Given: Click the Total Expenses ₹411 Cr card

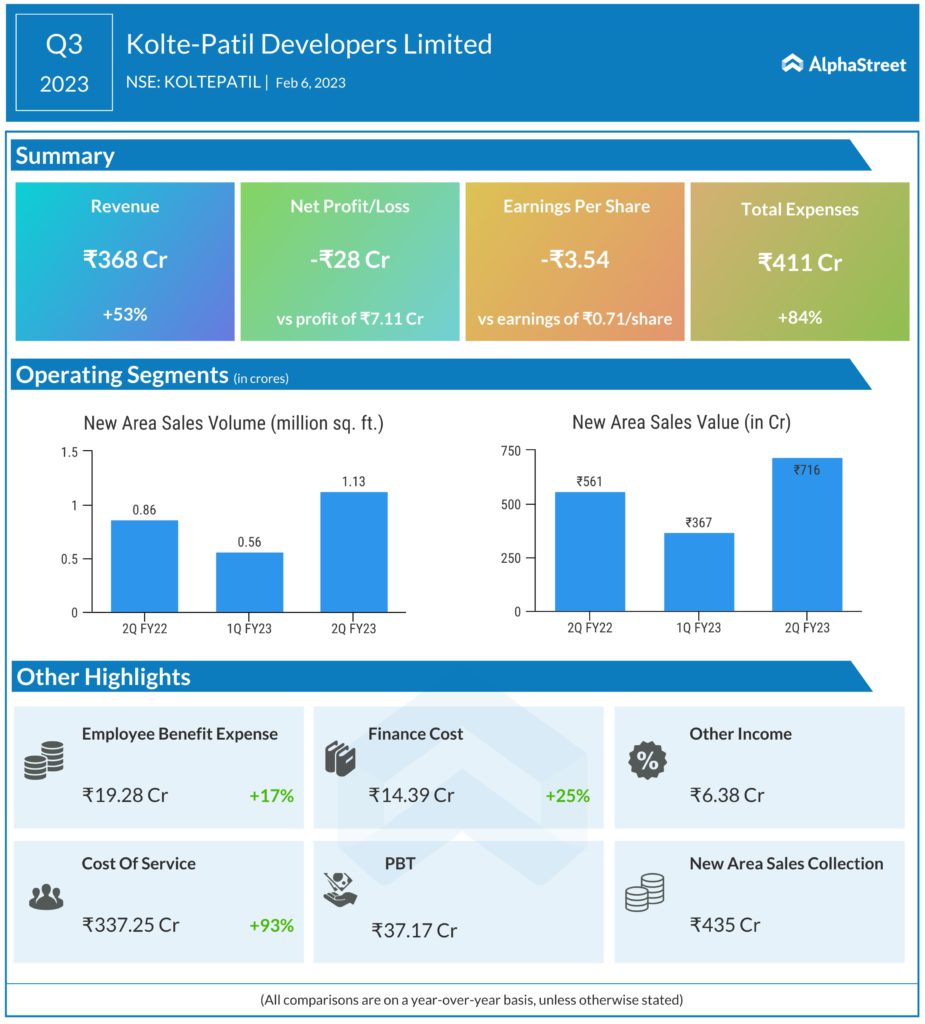Looking at the screenshot, I should pyautogui.click(x=800, y=261).
